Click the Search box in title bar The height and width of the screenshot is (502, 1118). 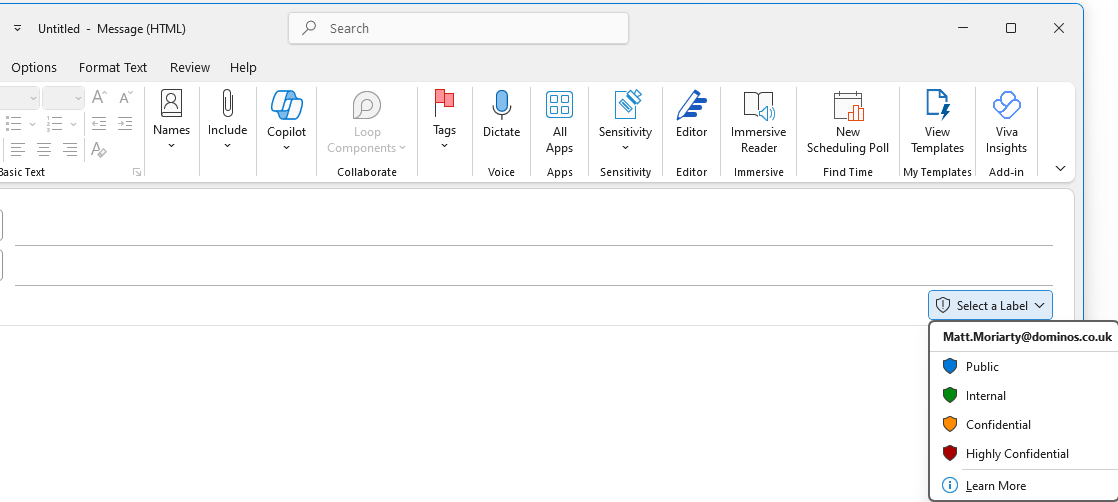458,29
